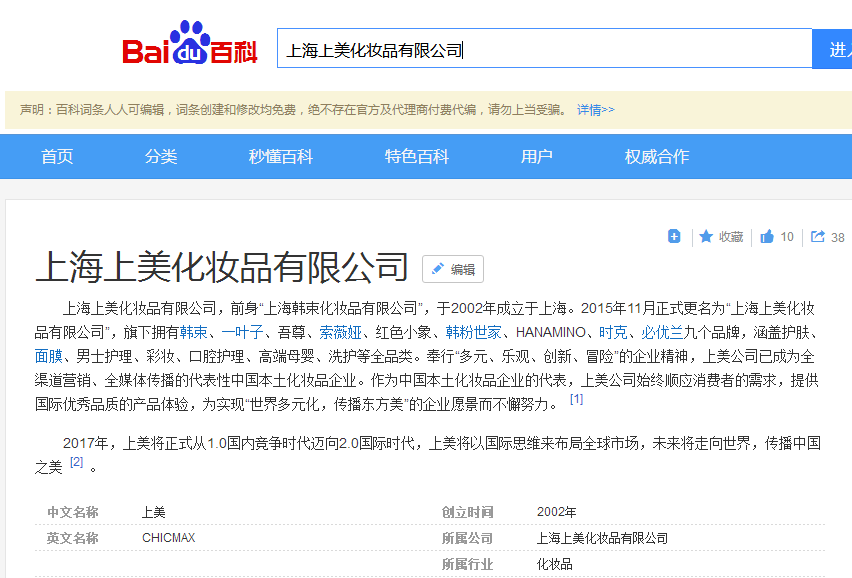Image resolution: width=852 pixels, height=578 pixels.
Task: Open the 必优兰 brand link
Action: pos(662,332)
